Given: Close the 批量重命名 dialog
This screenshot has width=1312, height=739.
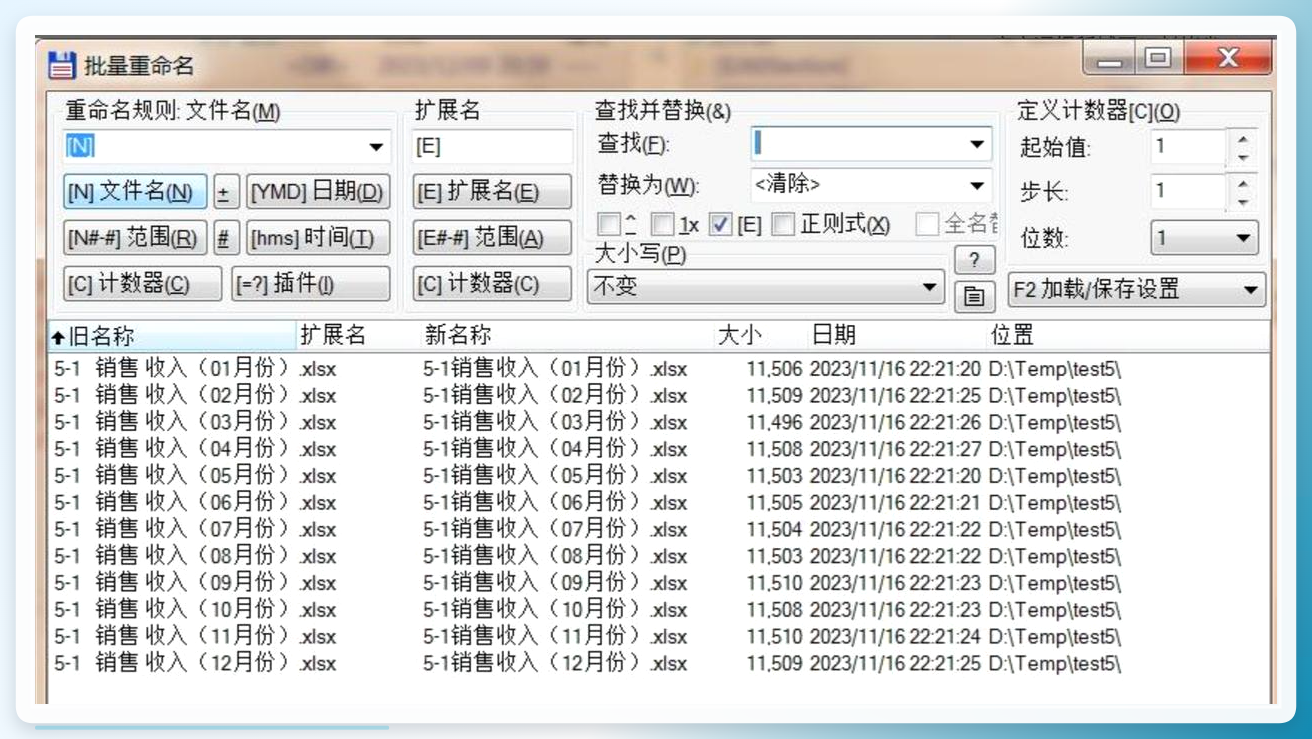Looking at the screenshot, I should point(1229,58).
